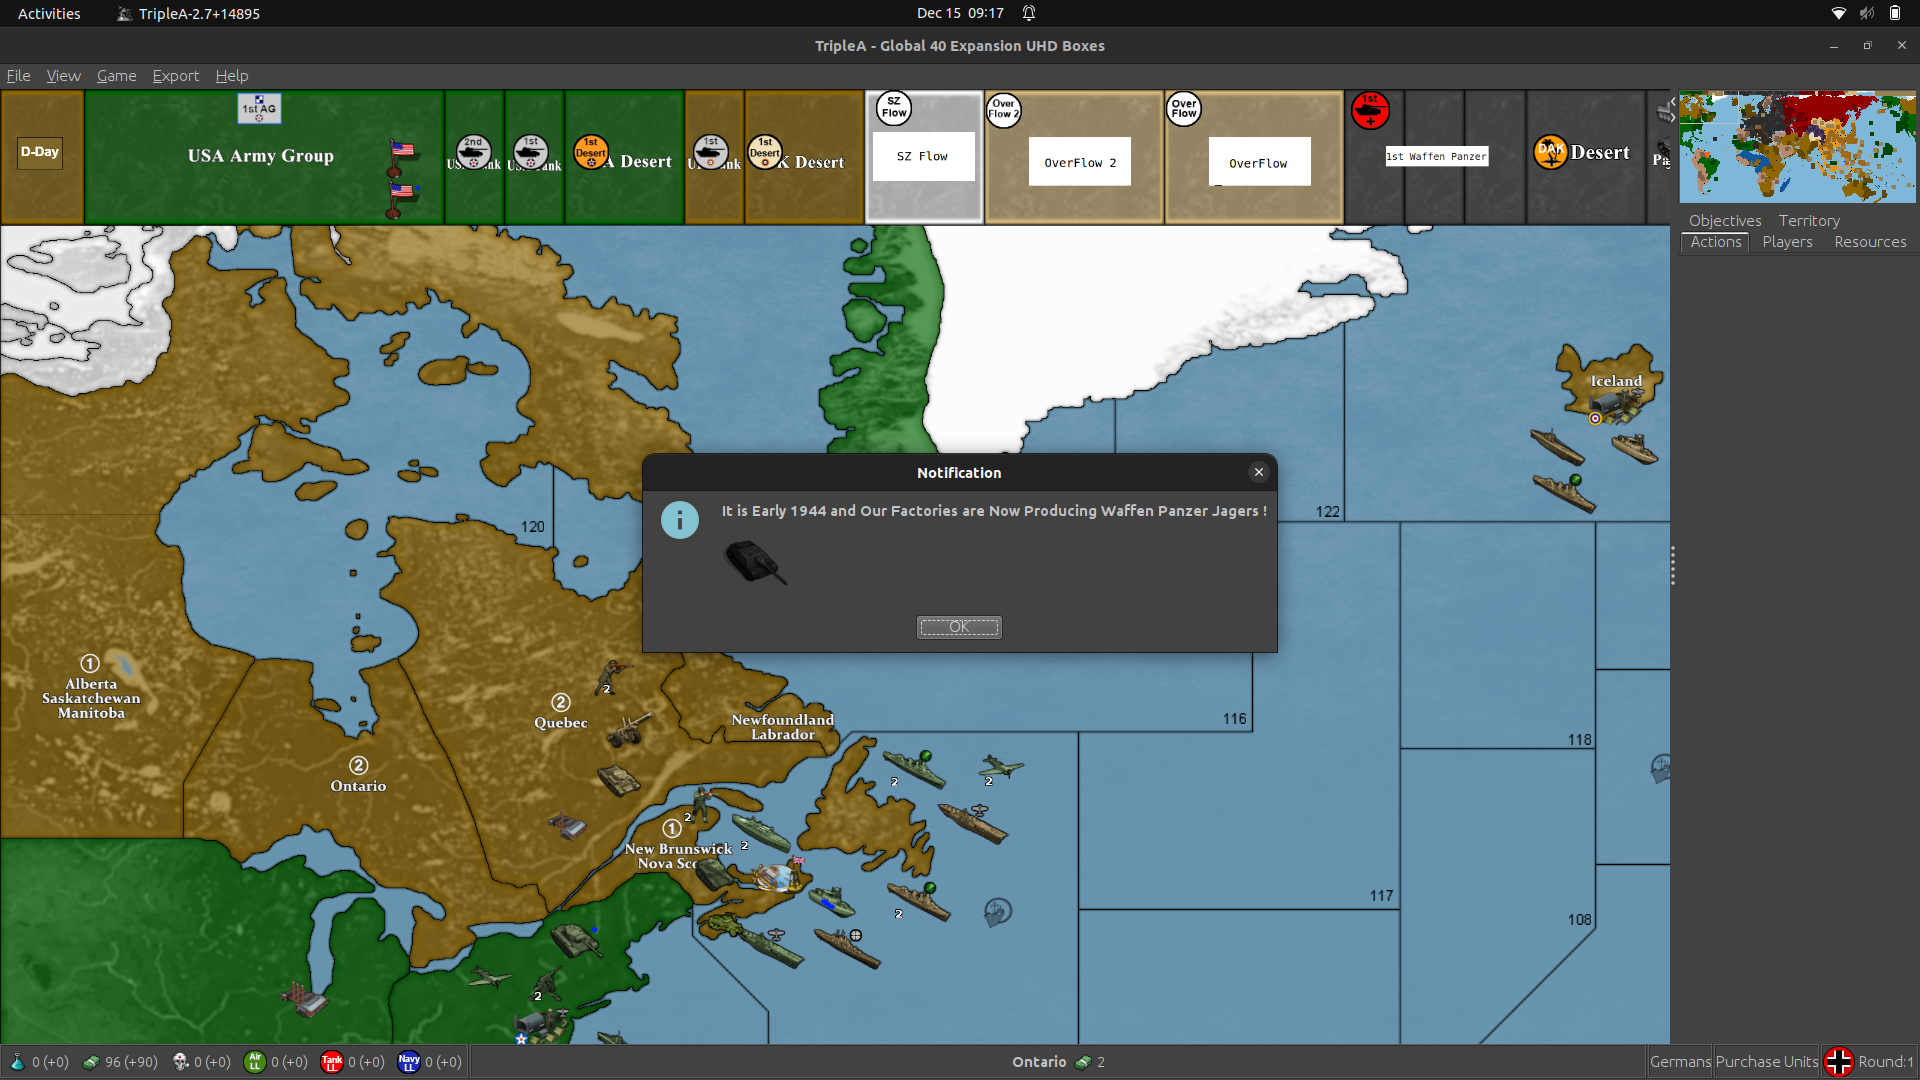This screenshot has height=1080, width=1920.
Task: Click the D-Day box in top bar
Action: point(40,153)
